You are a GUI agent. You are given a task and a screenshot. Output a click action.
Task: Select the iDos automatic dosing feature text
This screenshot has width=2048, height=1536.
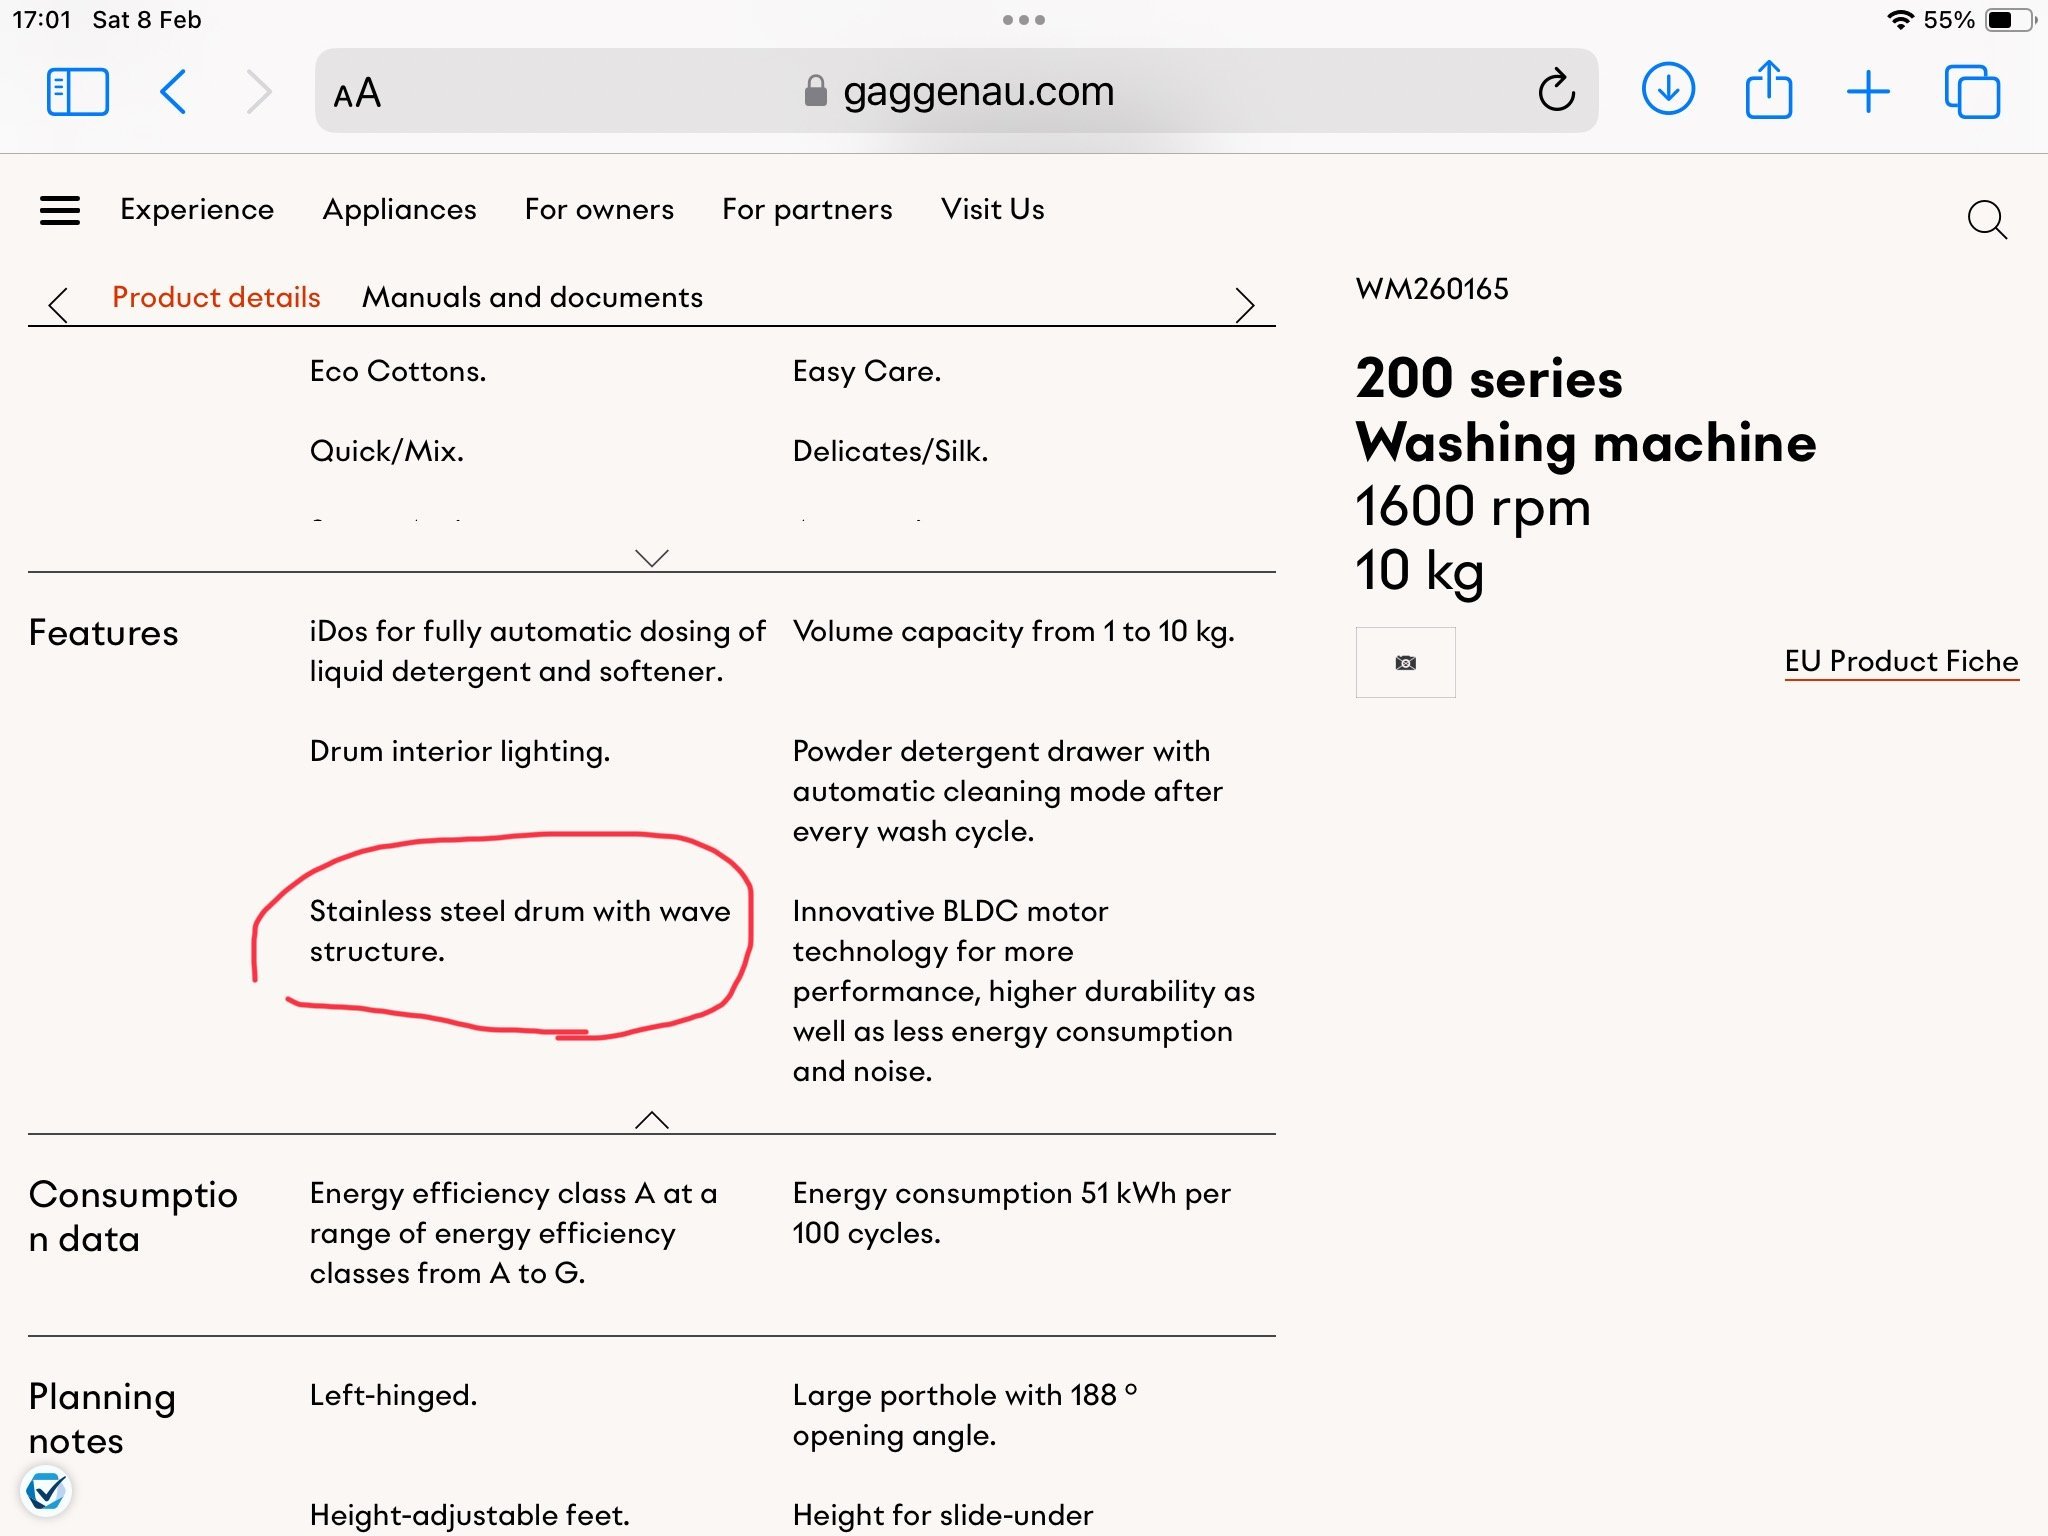pyautogui.click(x=538, y=651)
